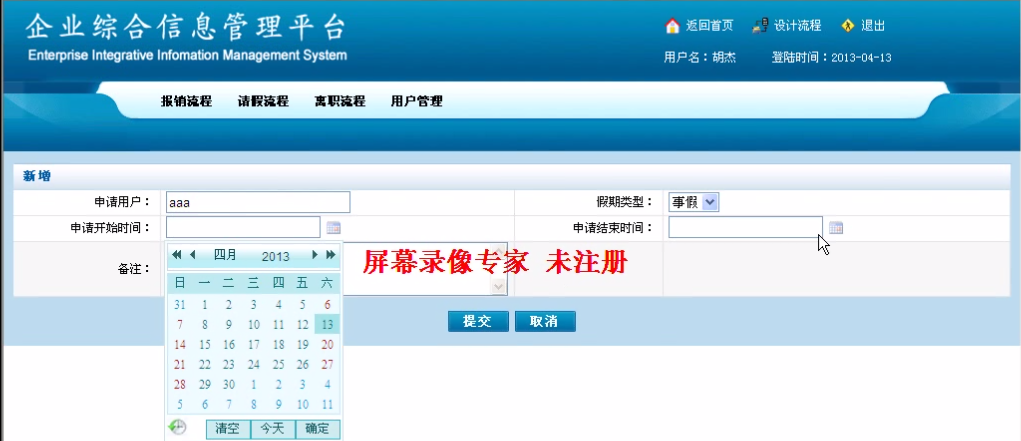Screen dimensions: 1021x441
Task: Open the 请假流程 menu
Action: point(263,101)
